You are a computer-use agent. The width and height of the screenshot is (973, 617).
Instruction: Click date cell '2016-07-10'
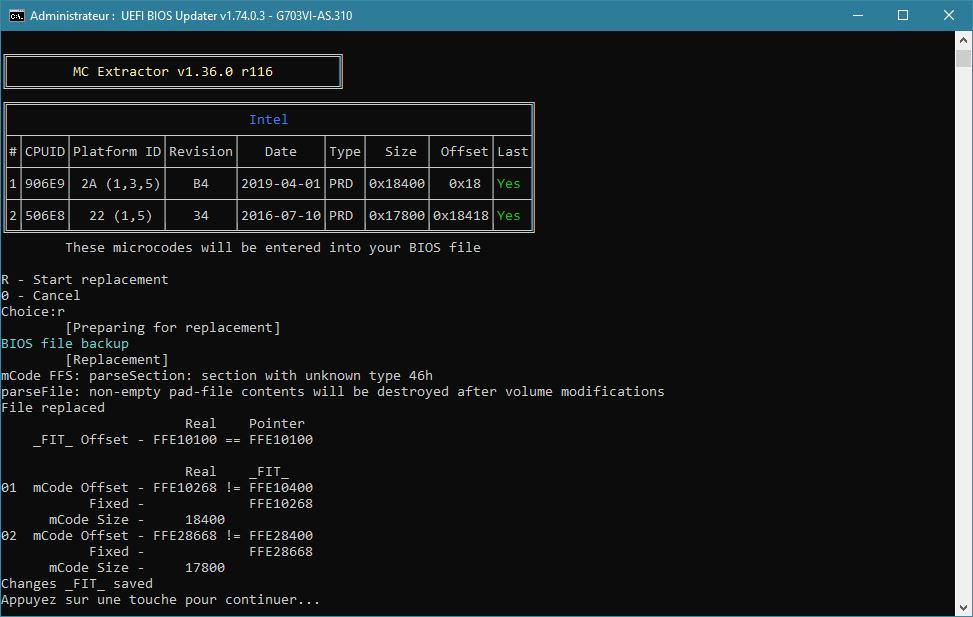280,215
